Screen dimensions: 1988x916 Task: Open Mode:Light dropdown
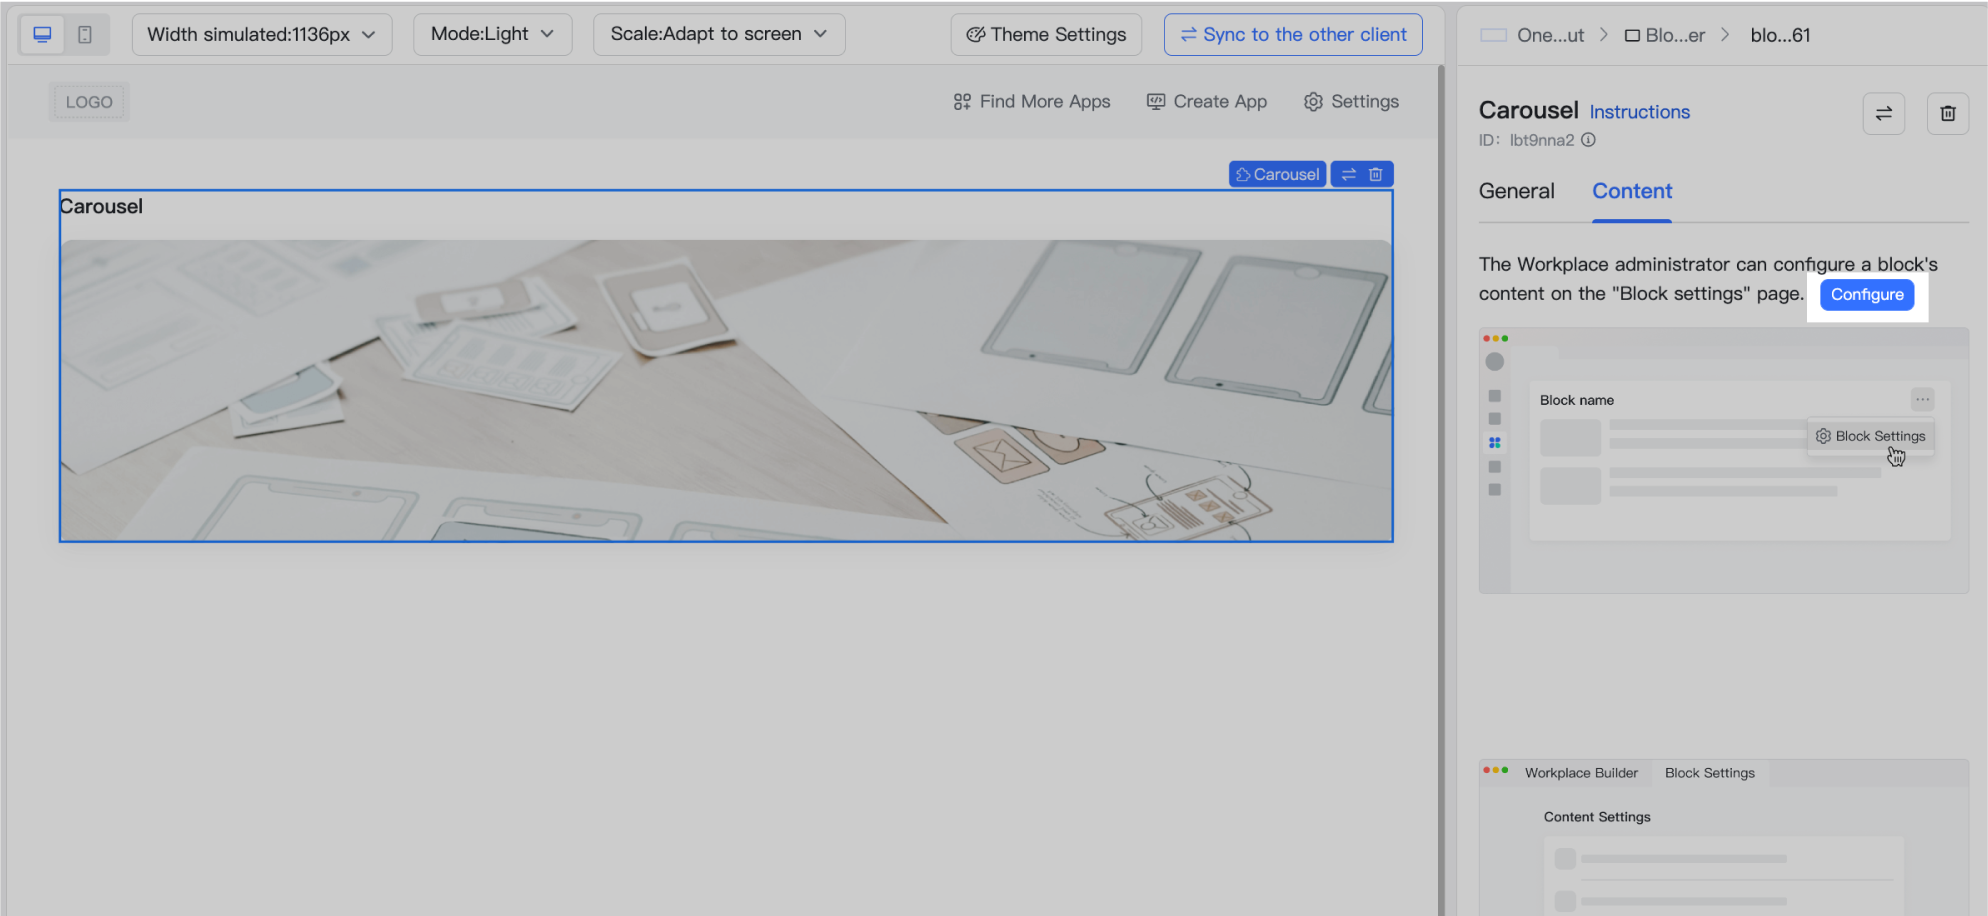click(492, 34)
